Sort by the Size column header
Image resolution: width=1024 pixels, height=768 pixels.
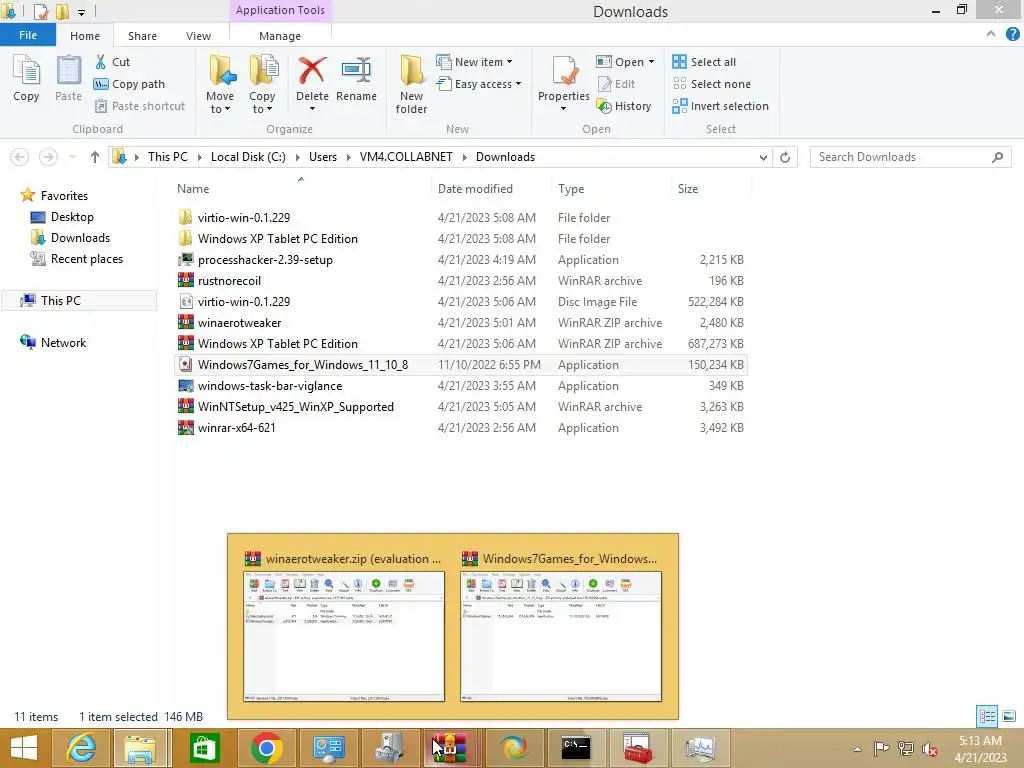[711, 189]
